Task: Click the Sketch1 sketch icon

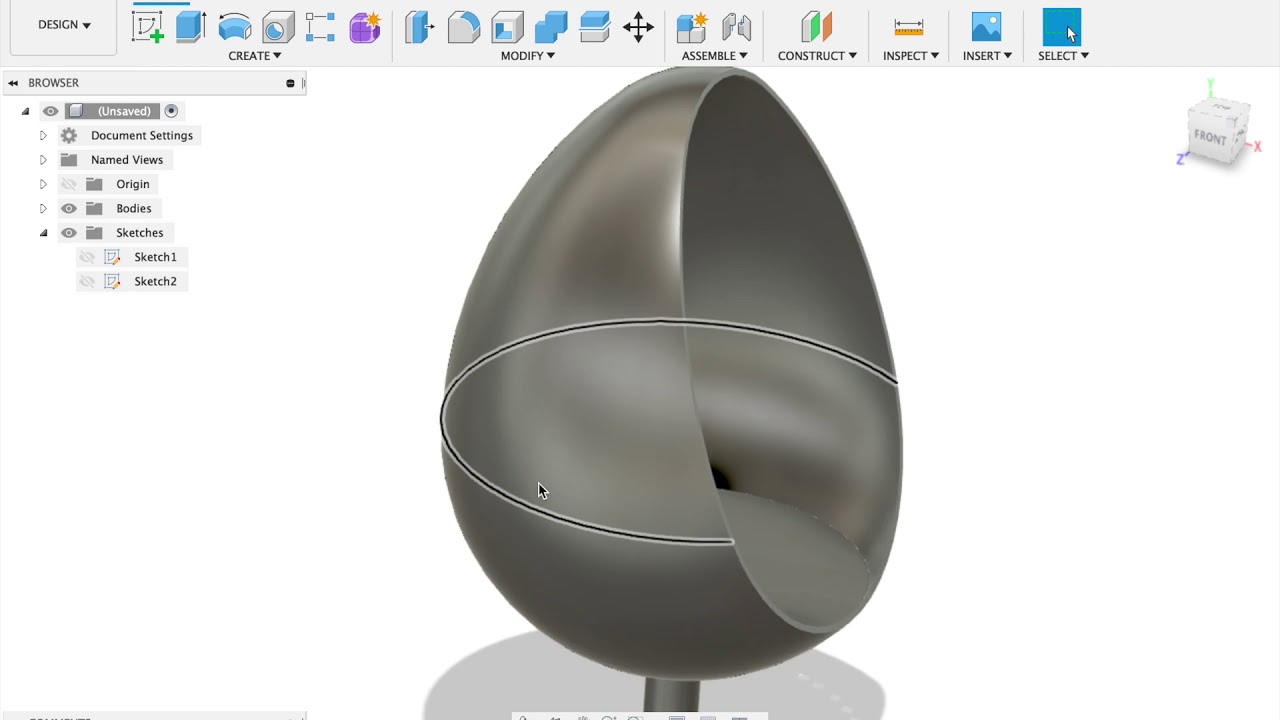Action: (112, 257)
